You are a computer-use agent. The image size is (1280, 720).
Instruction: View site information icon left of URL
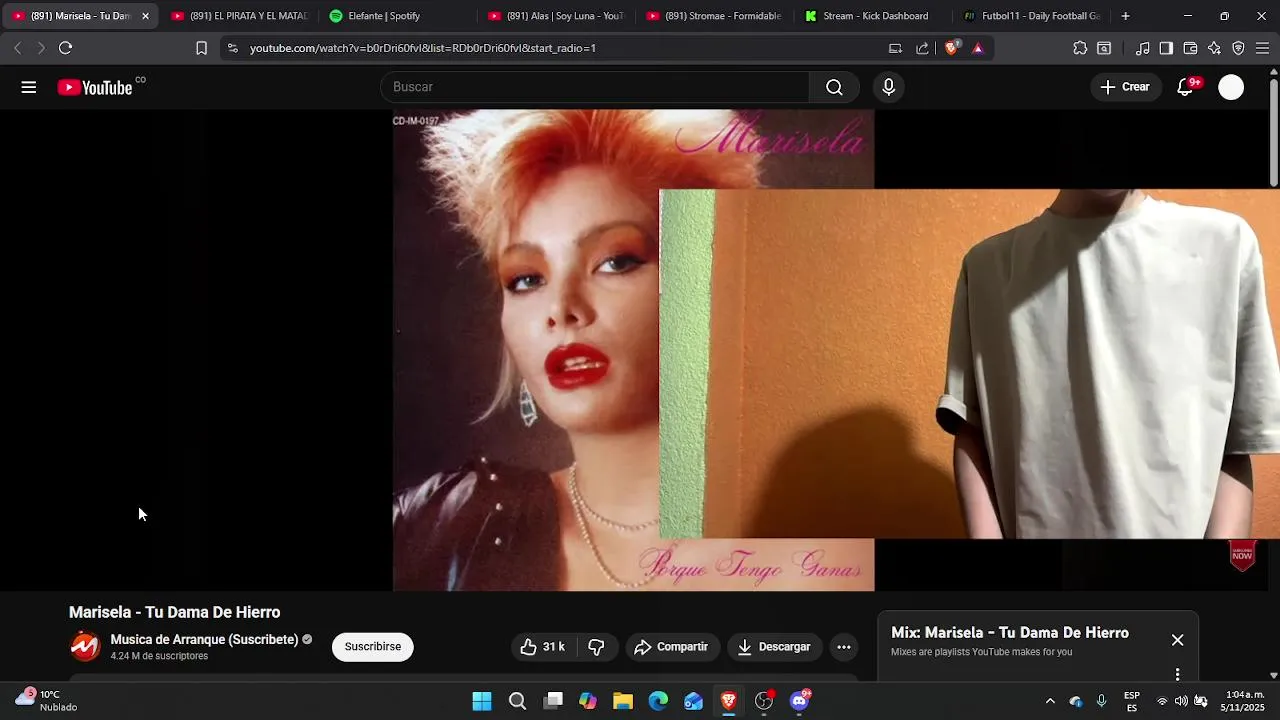[232, 48]
